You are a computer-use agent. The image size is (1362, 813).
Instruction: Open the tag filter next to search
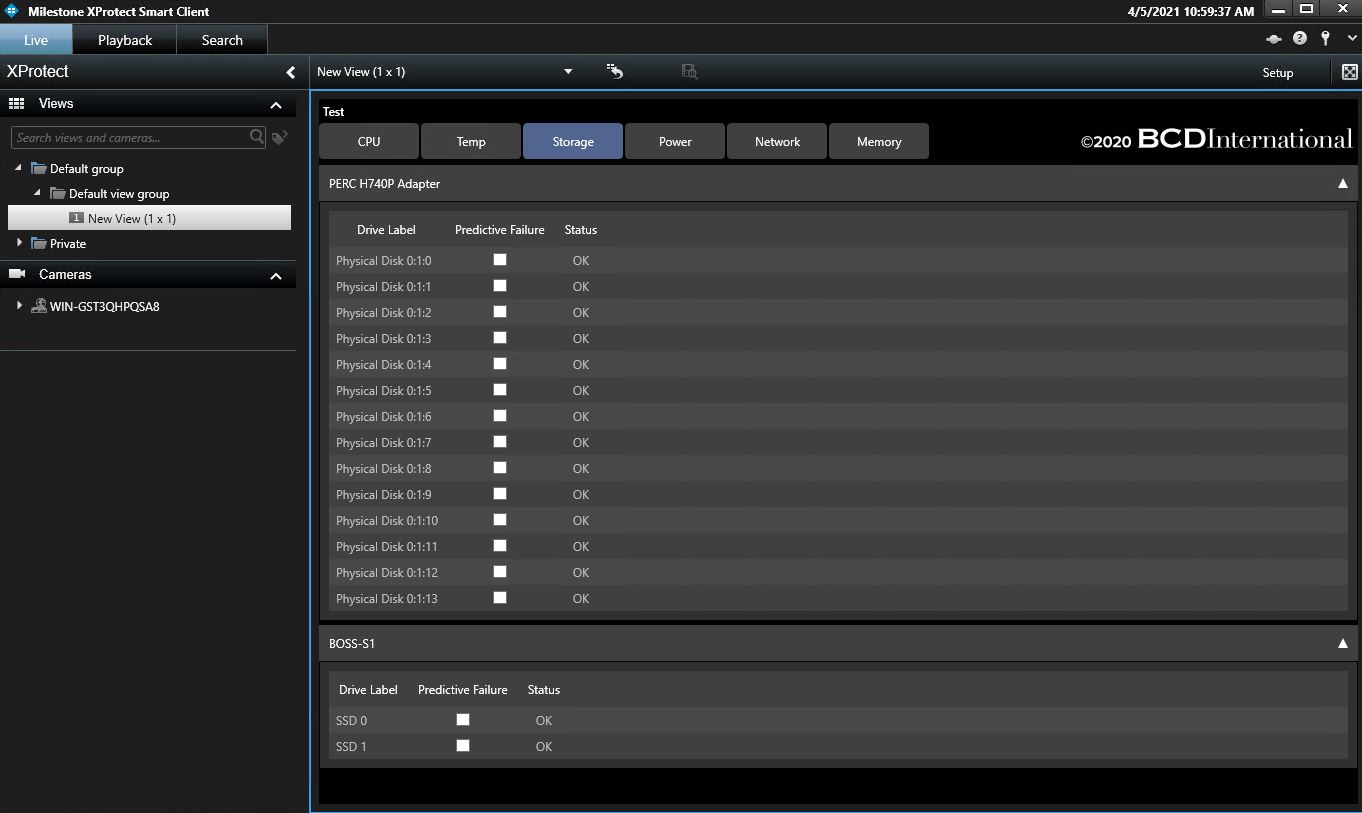[280, 138]
